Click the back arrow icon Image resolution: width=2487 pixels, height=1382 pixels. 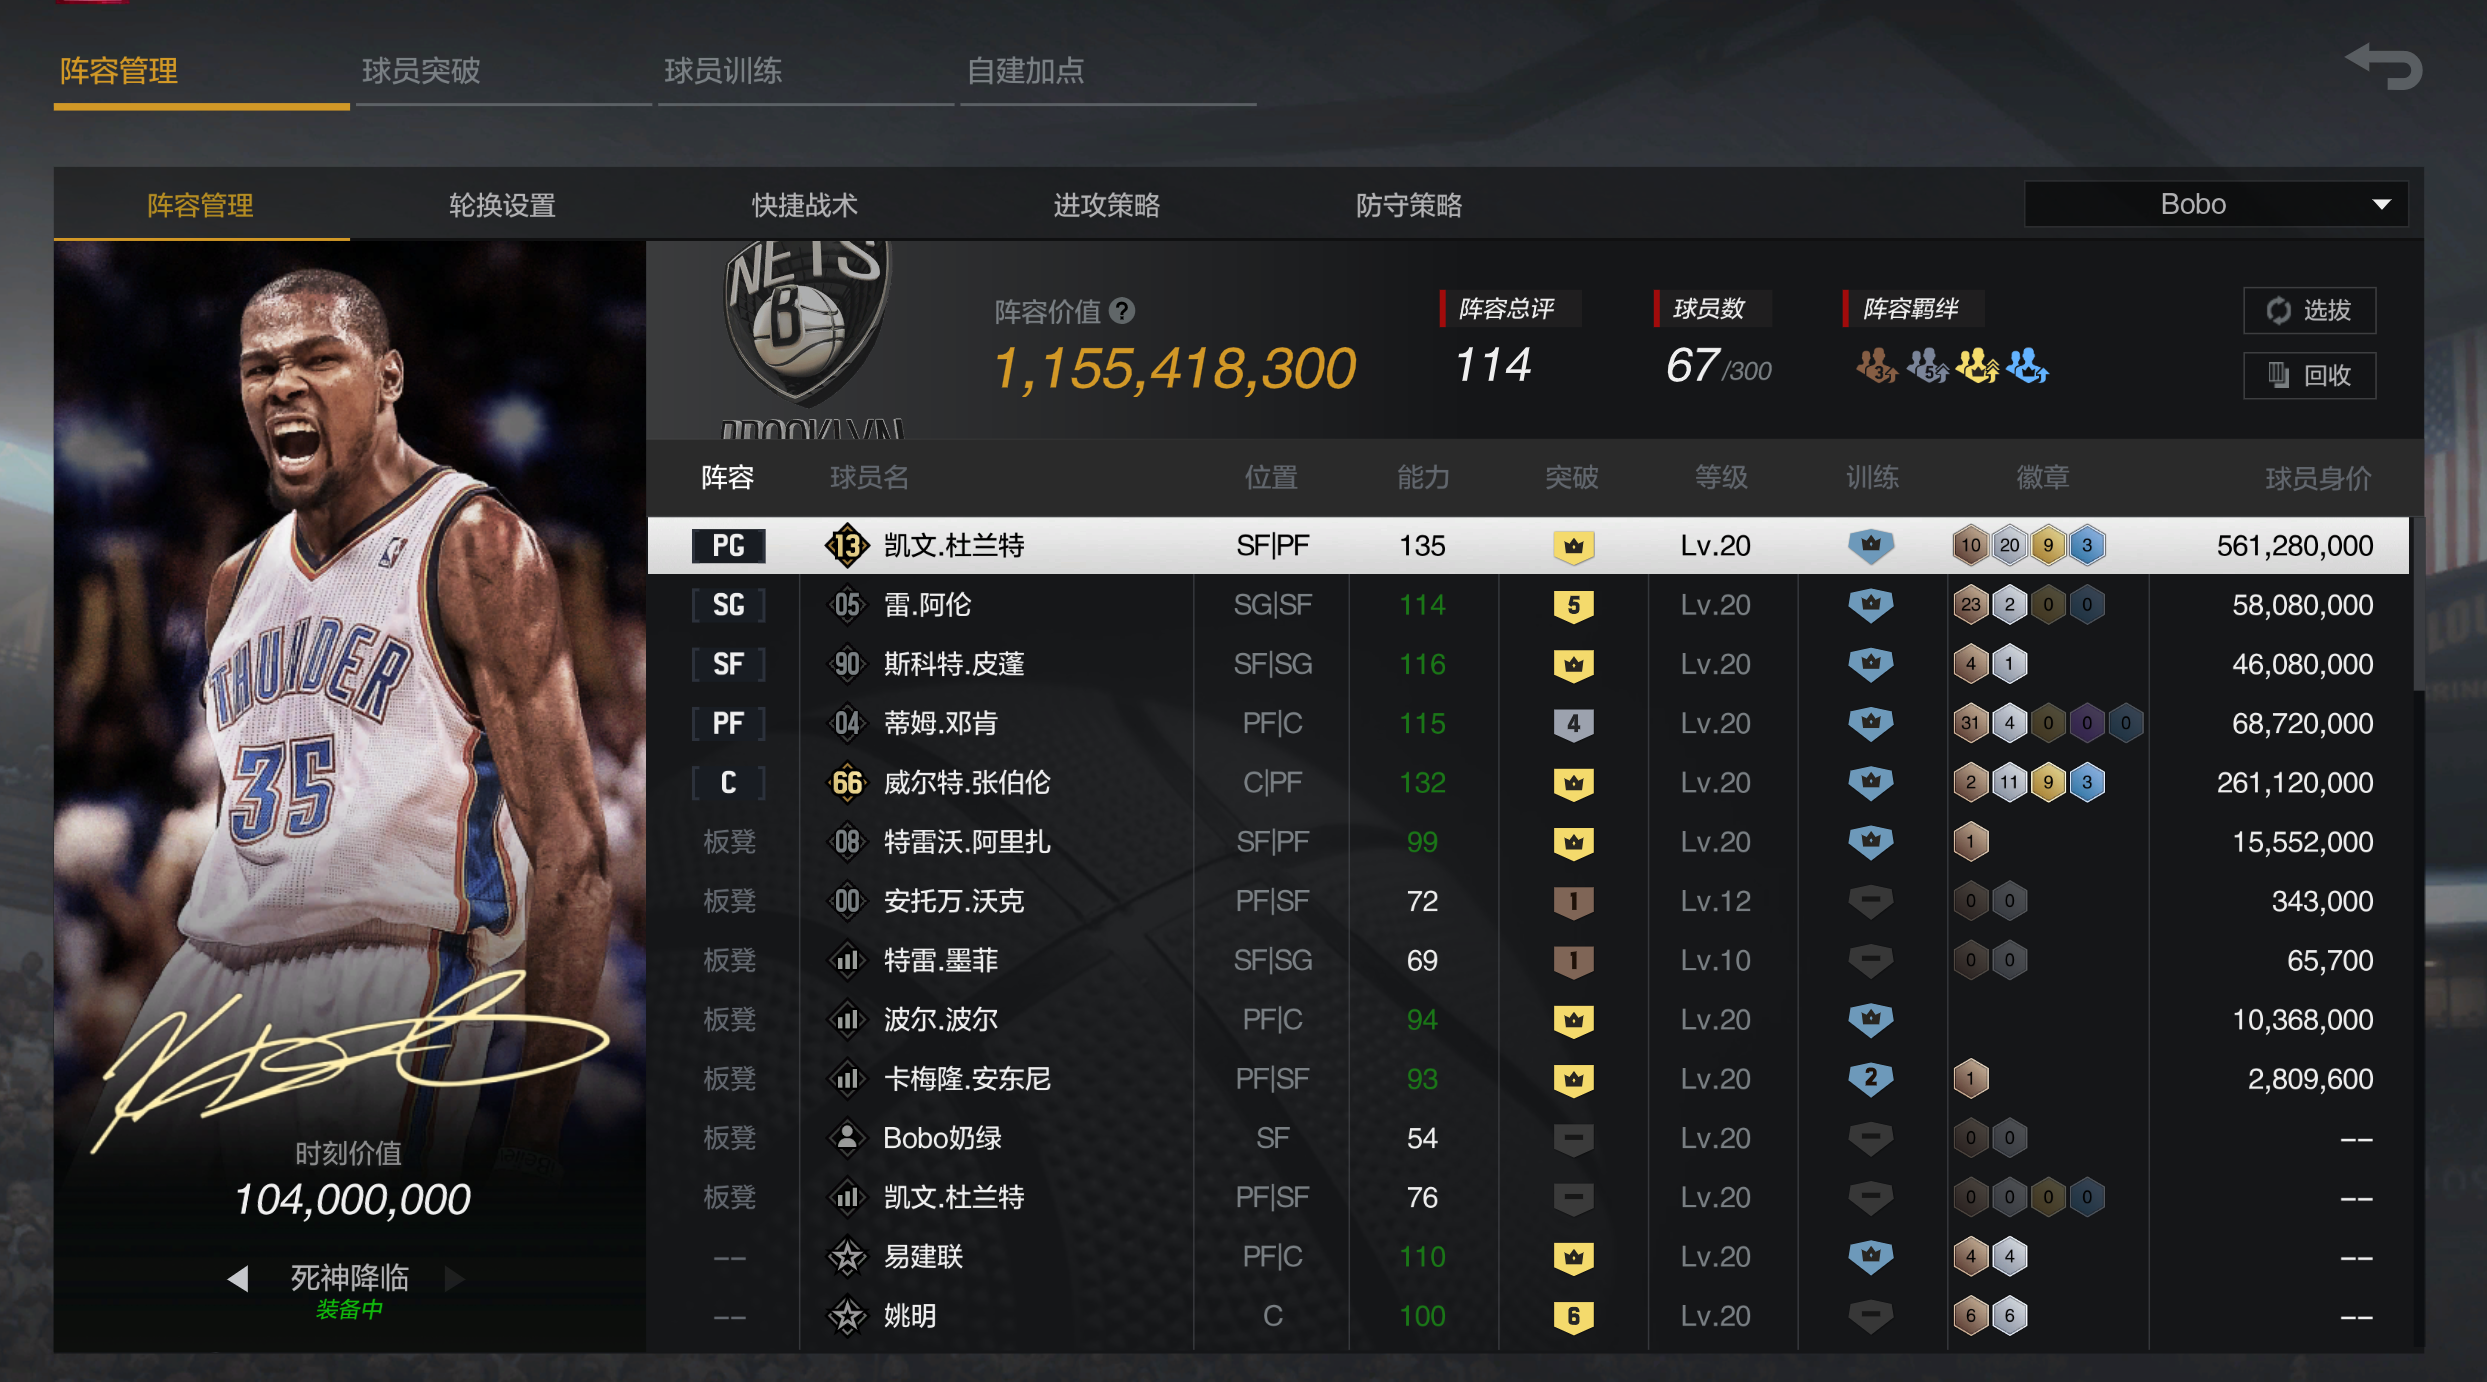[x=2384, y=67]
